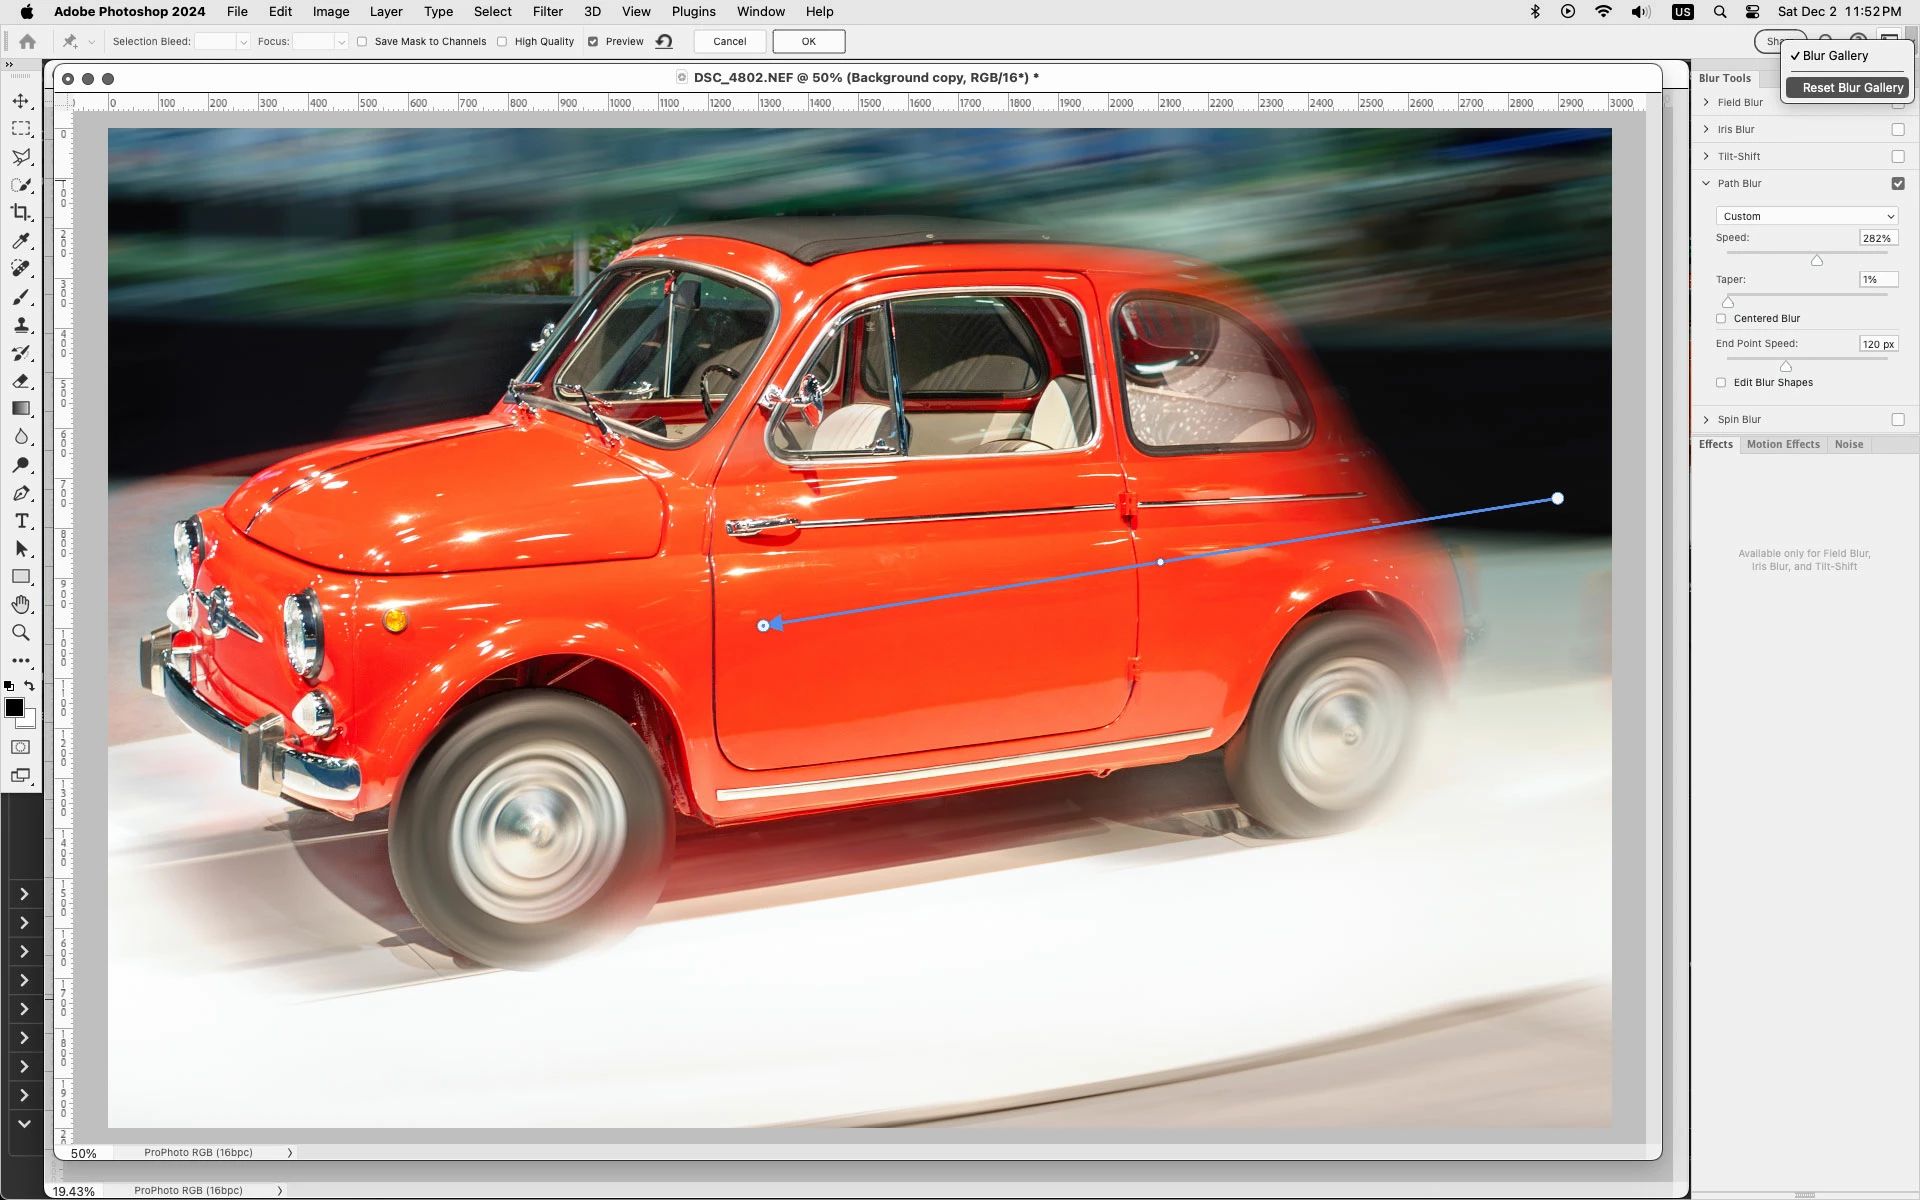The height and width of the screenshot is (1200, 1920).
Task: Enable the Iris Blur checkbox
Action: click(1898, 130)
